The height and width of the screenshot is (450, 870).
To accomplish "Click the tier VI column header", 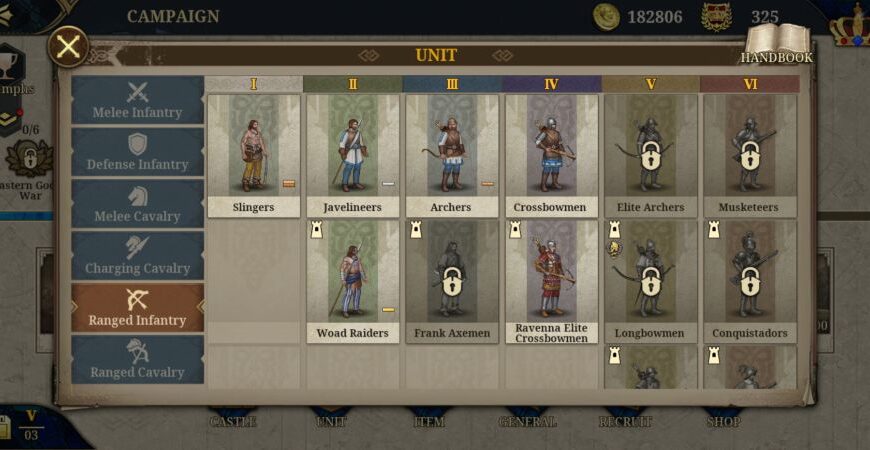I will [x=750, y=84].
